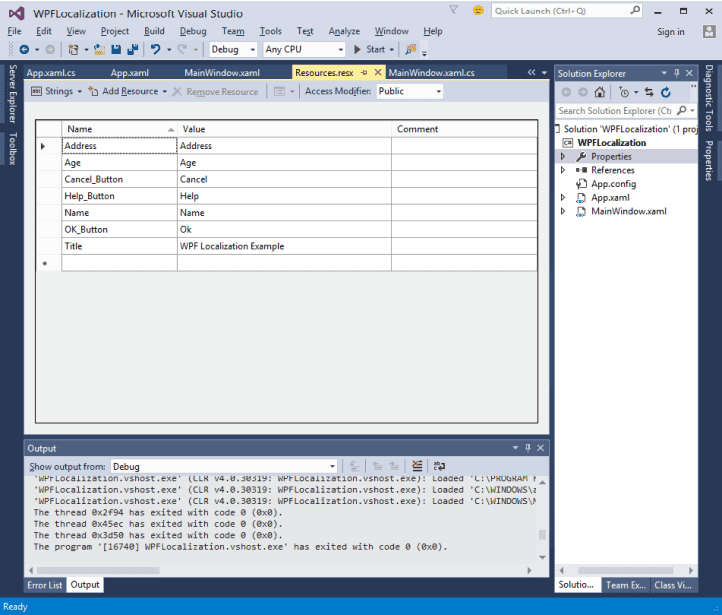Pin the Solution Explorer panel with pushpin
The image size is (722, 615).
676,73
